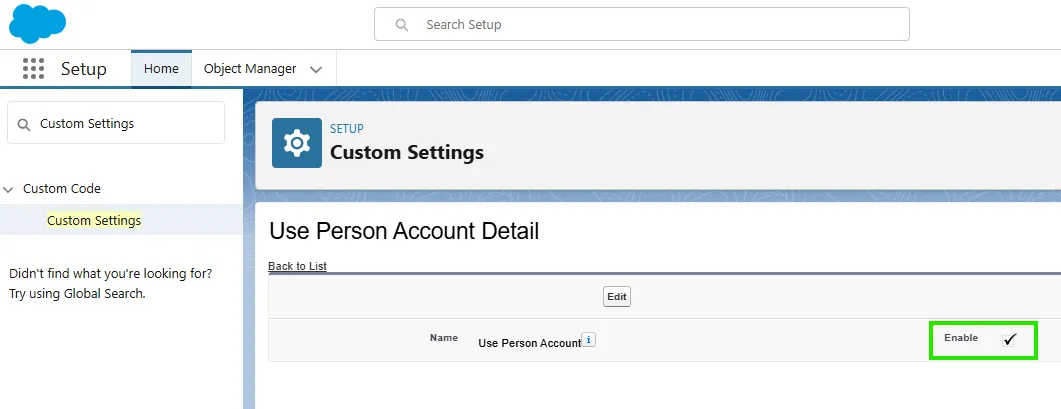
Task: Select Custom Settings in the sidebar tree
Action: coord(94,220)
